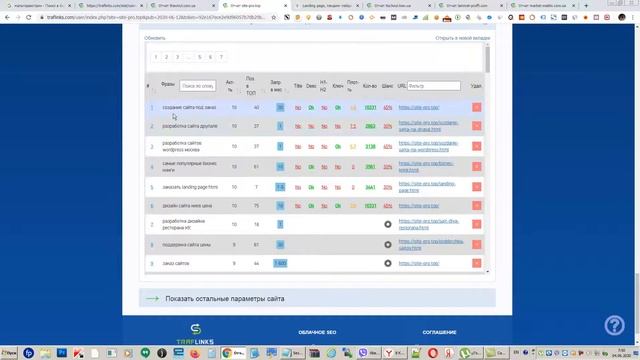640x360 pixels.
Task: Click the browser address bar
Action: pos(155,18)
